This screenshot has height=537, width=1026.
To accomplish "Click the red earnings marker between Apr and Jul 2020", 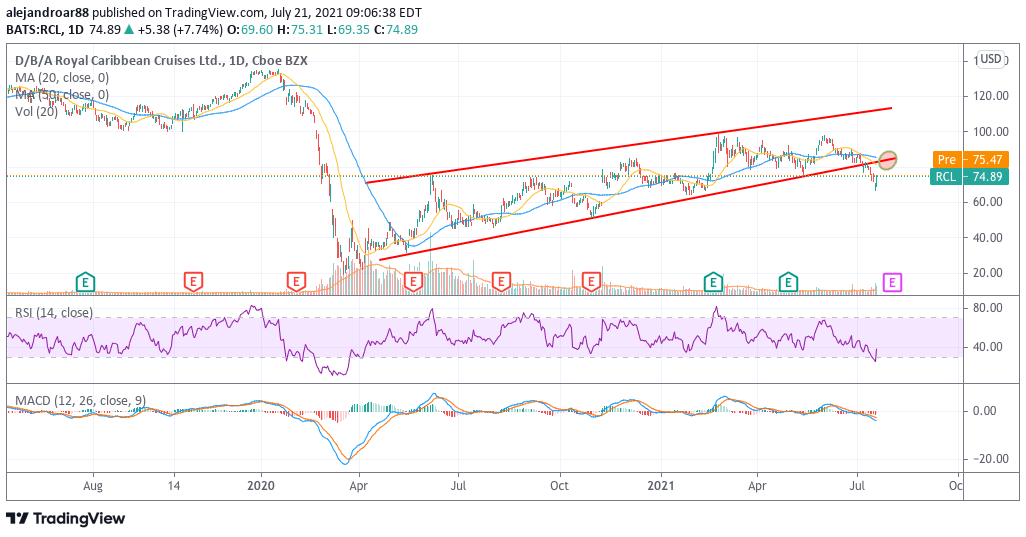I will 412,283.
